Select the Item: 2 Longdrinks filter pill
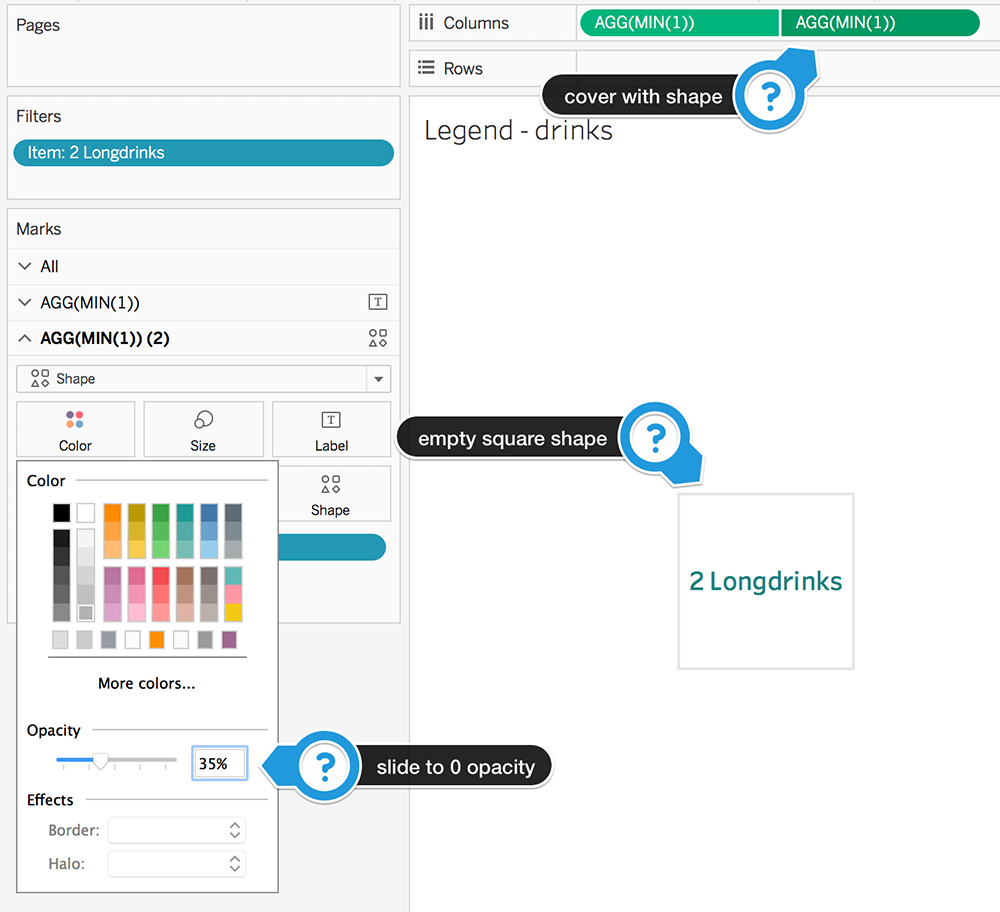The width and height of the screenshot is (1000, 912). click(203, 153)
